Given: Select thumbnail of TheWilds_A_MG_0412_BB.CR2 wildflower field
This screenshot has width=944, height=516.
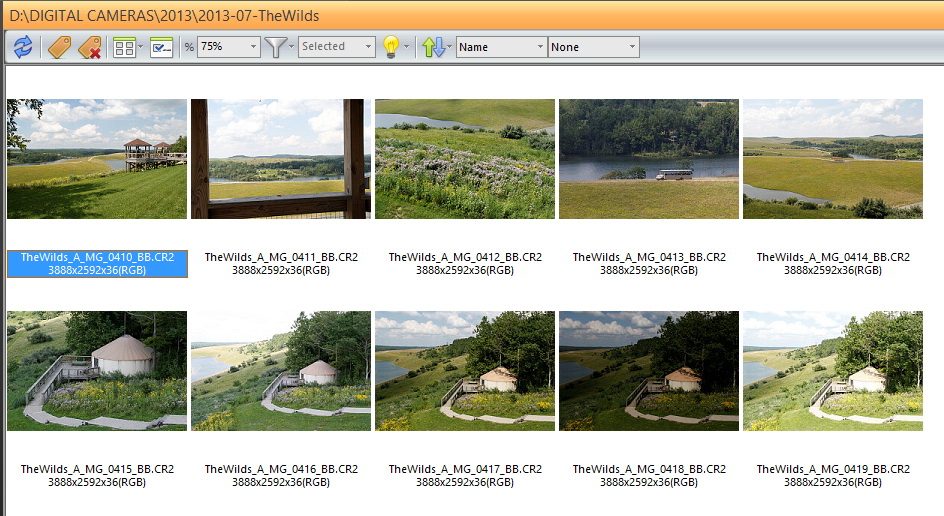Looking at the screenshot, I should coord(465,159).
